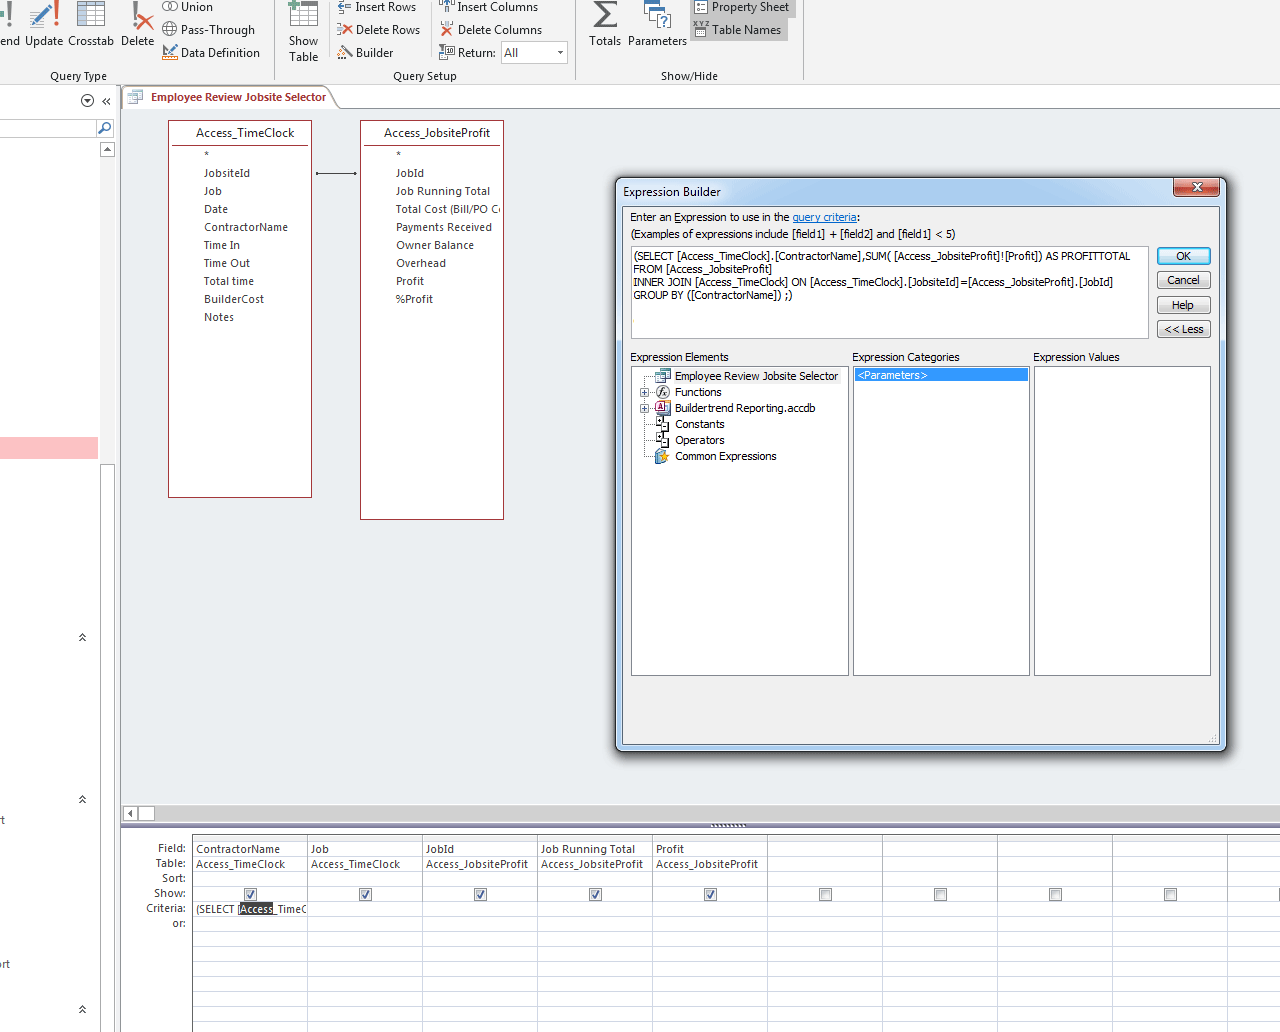The height and width of the screenshot is (1032, 1280).
Task: Click the Totals sigma icon
Action: tap(605, 17)
